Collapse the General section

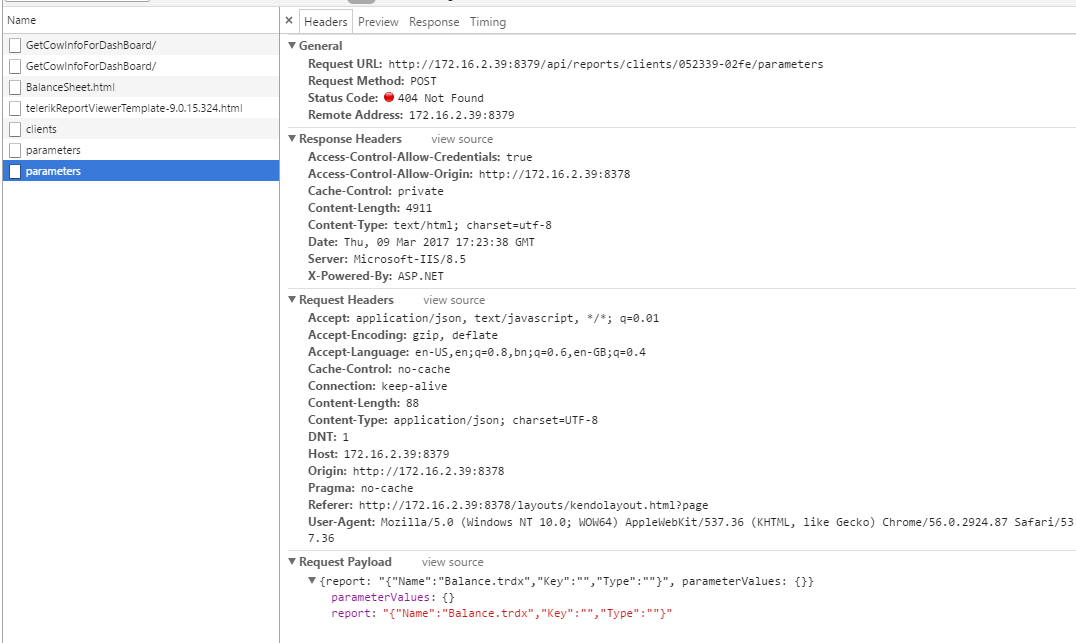pyautogui.click(x=292, y=46)
